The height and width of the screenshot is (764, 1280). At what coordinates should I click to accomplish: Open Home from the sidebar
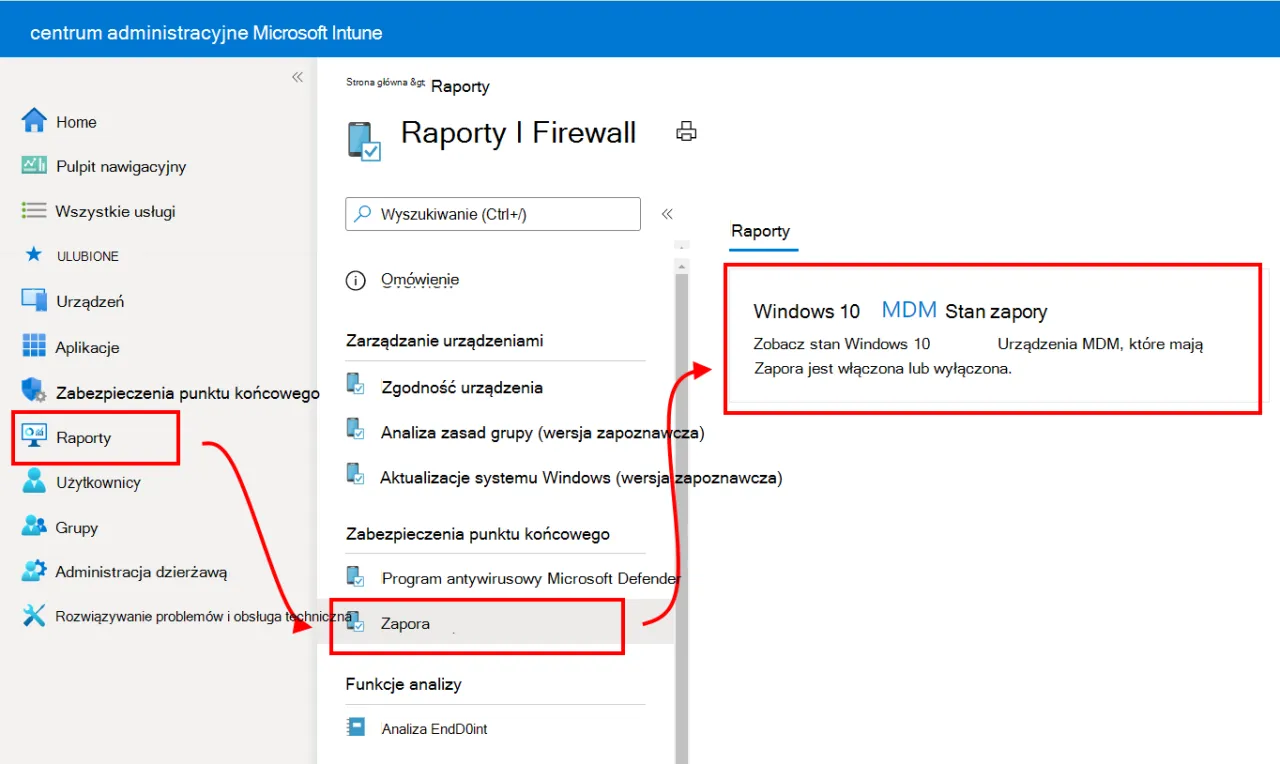coord(76,121)
